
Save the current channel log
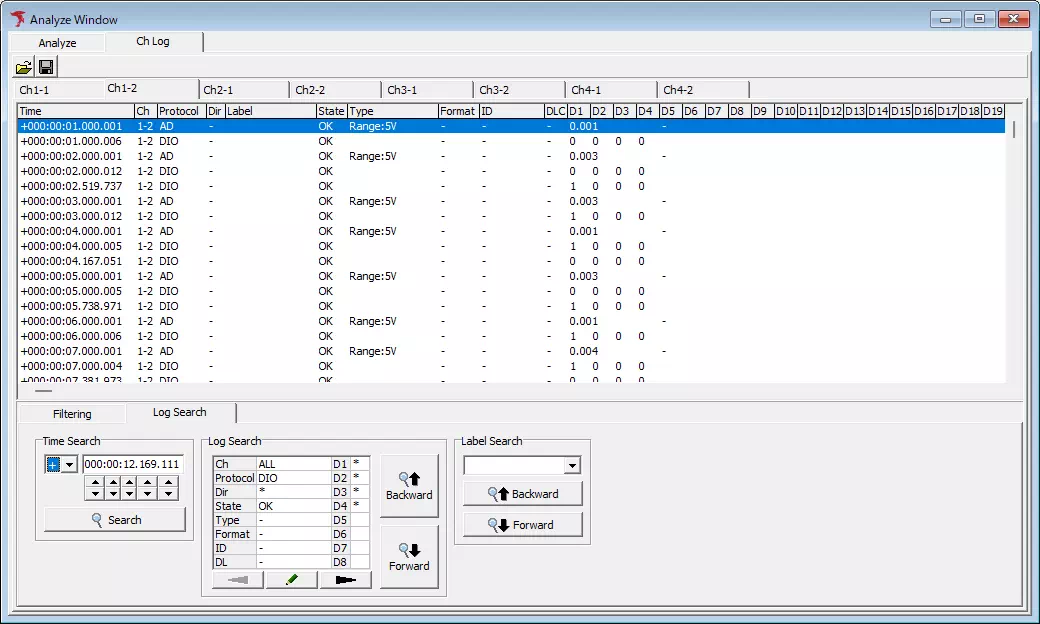tap(46, 66)
